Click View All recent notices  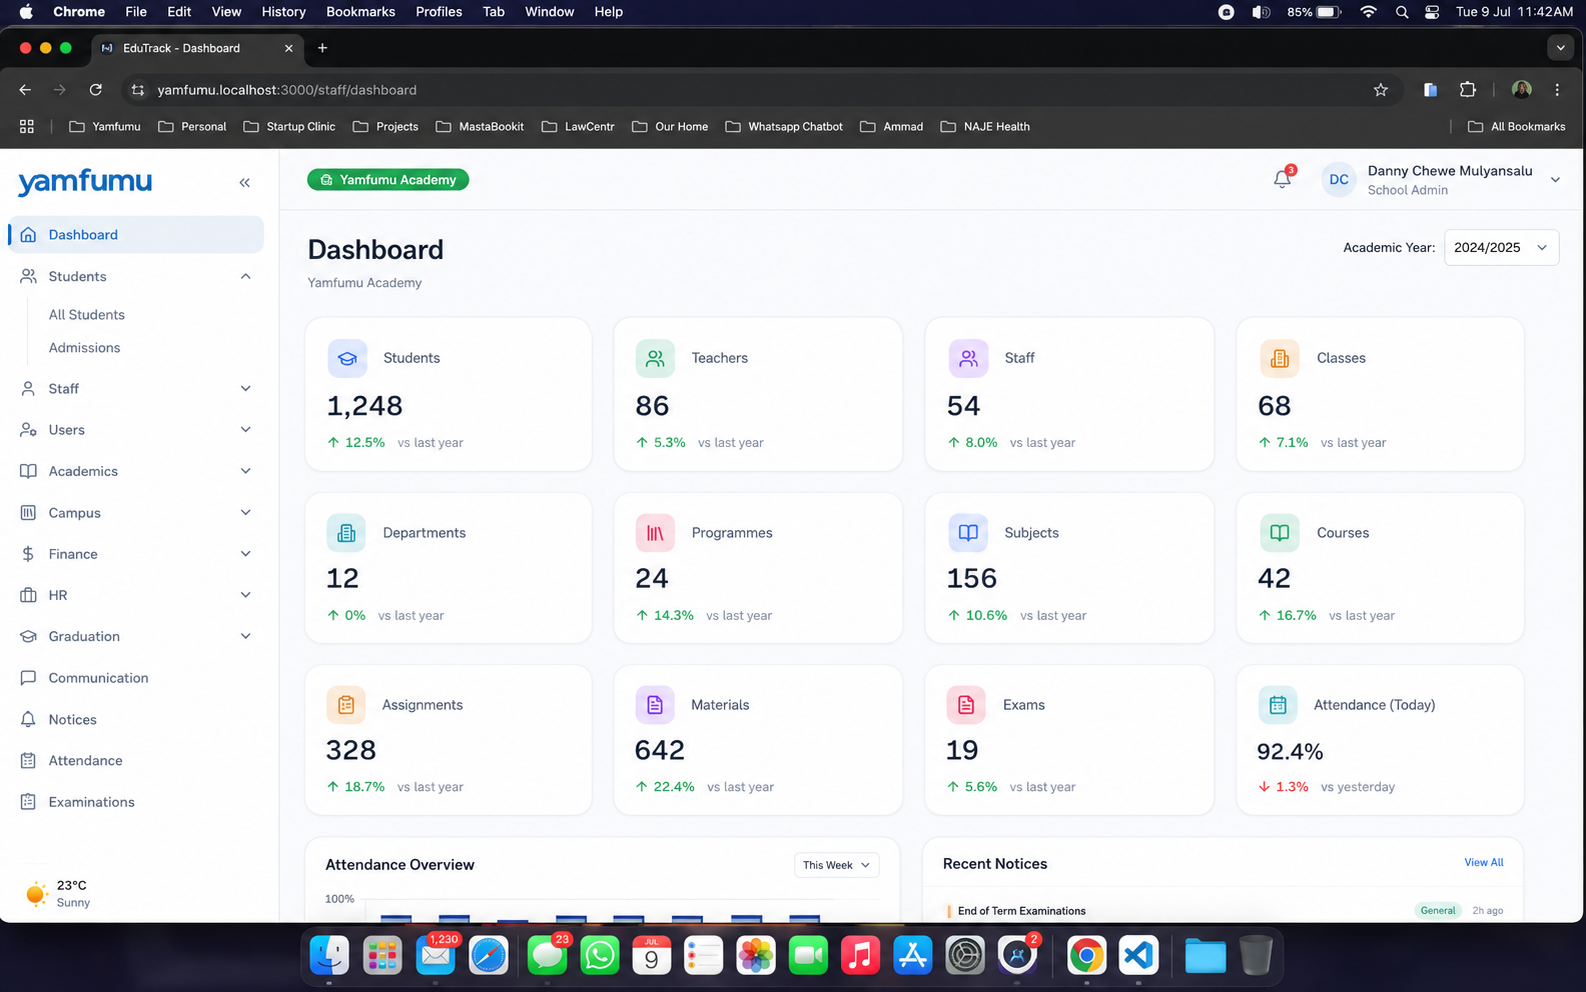pyautogui.click(x=1484, y=862)
